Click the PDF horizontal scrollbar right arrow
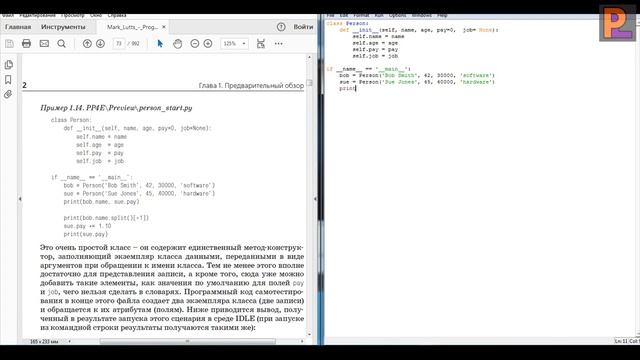Image resolution: width=640 pixels, height=360 pixels. 302,341
